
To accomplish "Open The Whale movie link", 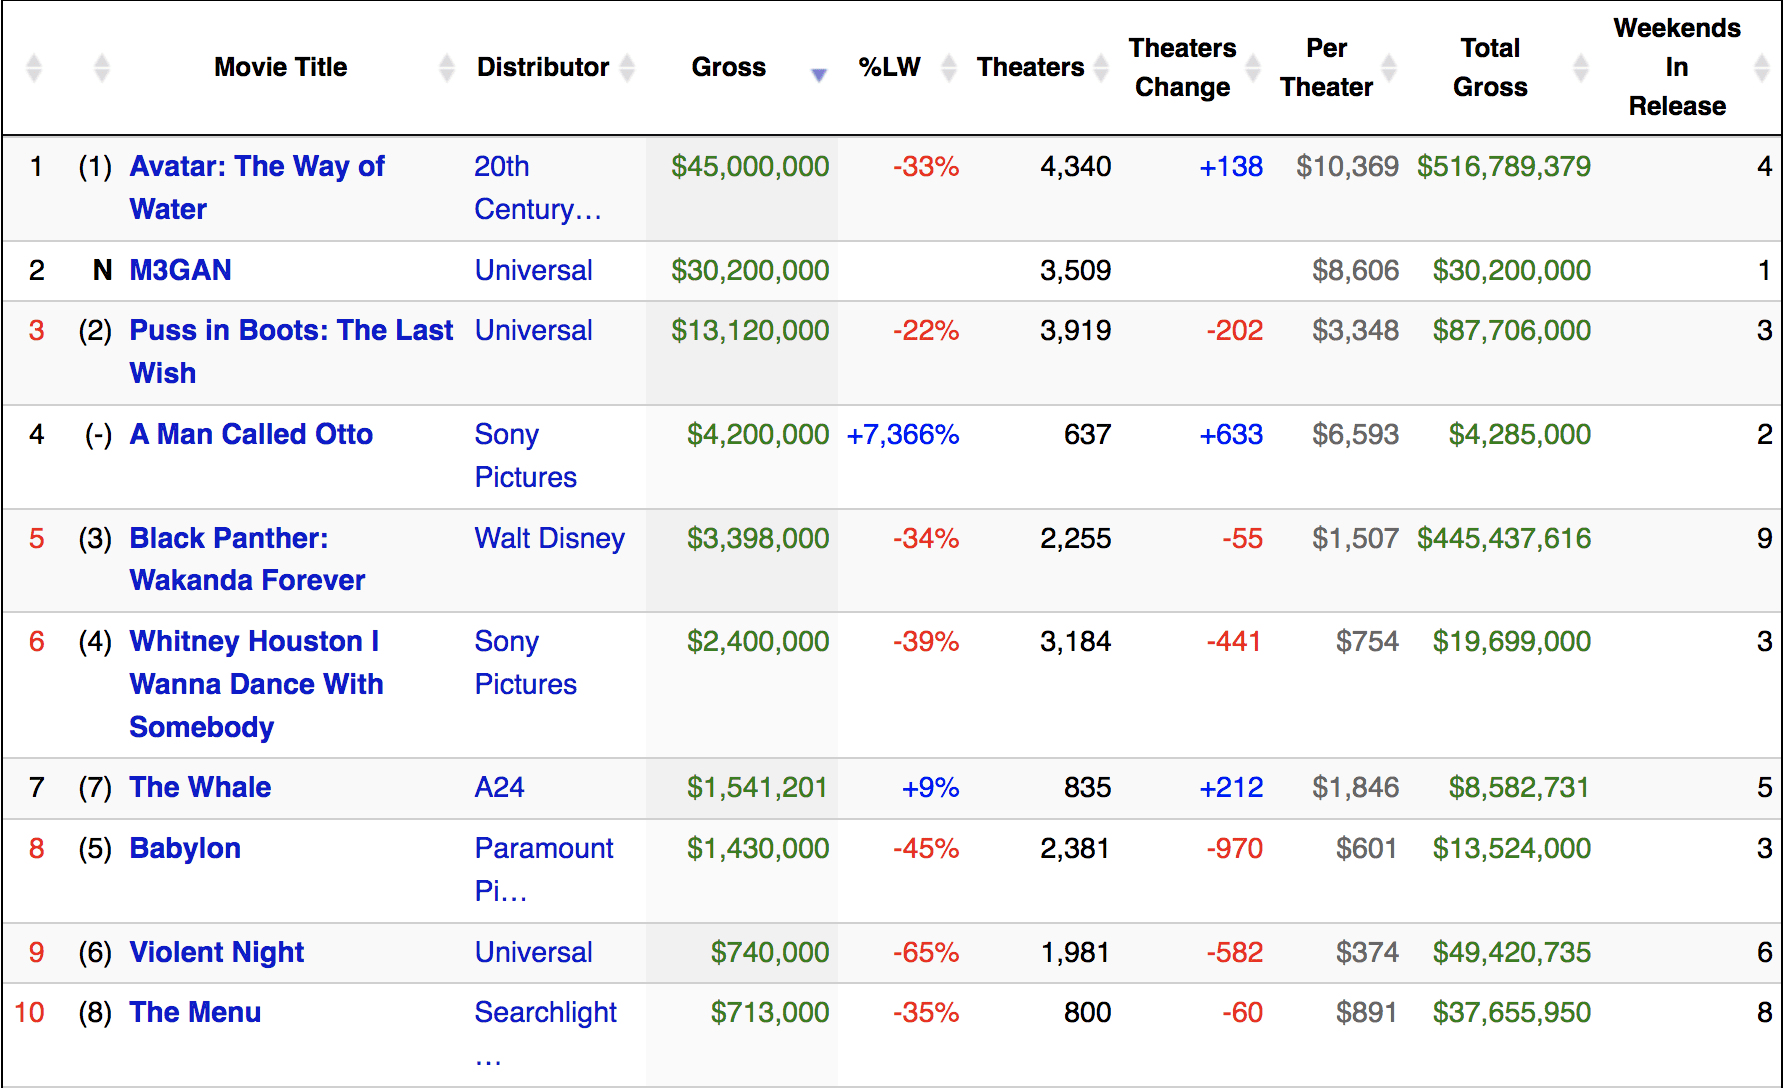I will click(x=200, y=787).
